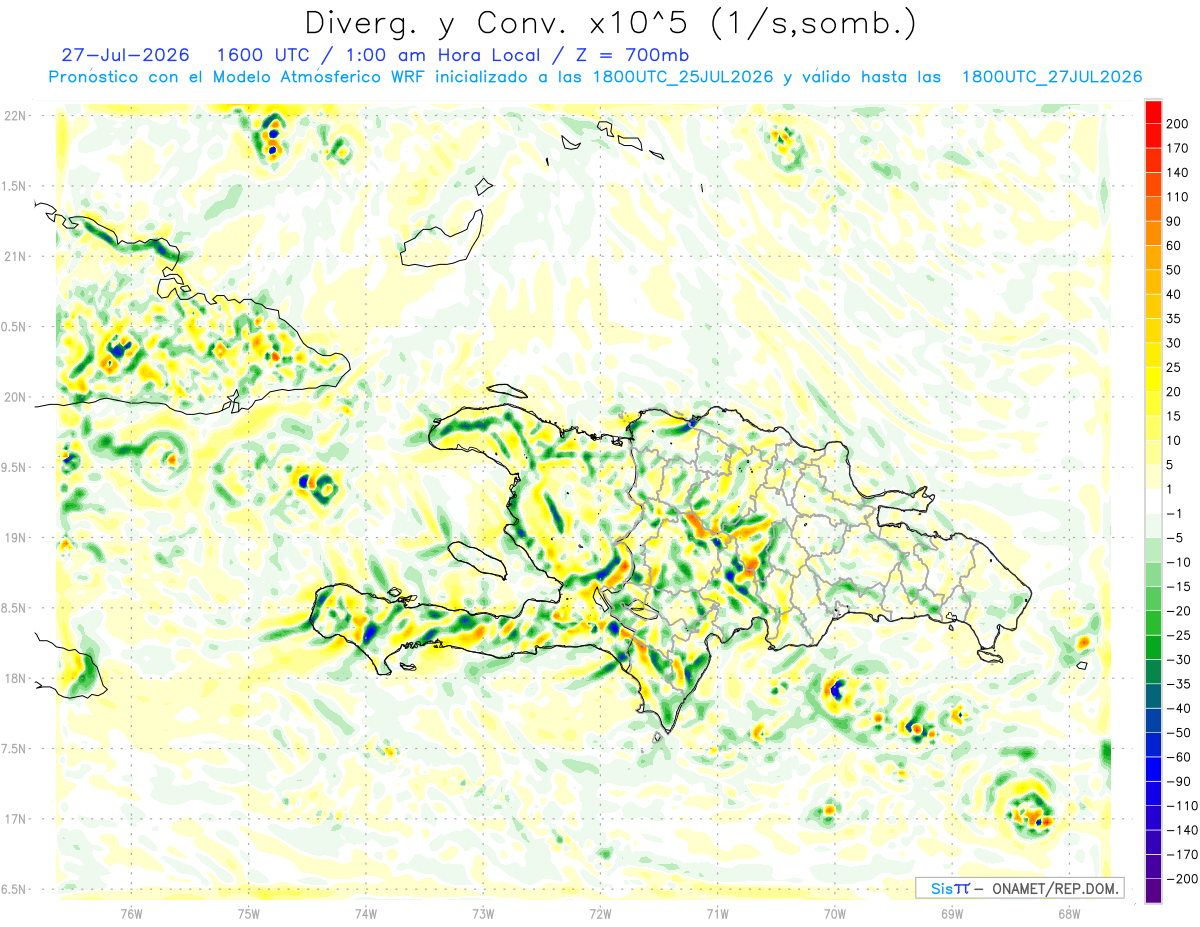The width and height of the screenshot is (1200, 927).
Task: Click the dark purple swatch at scale bottom
Action: 1153,890
